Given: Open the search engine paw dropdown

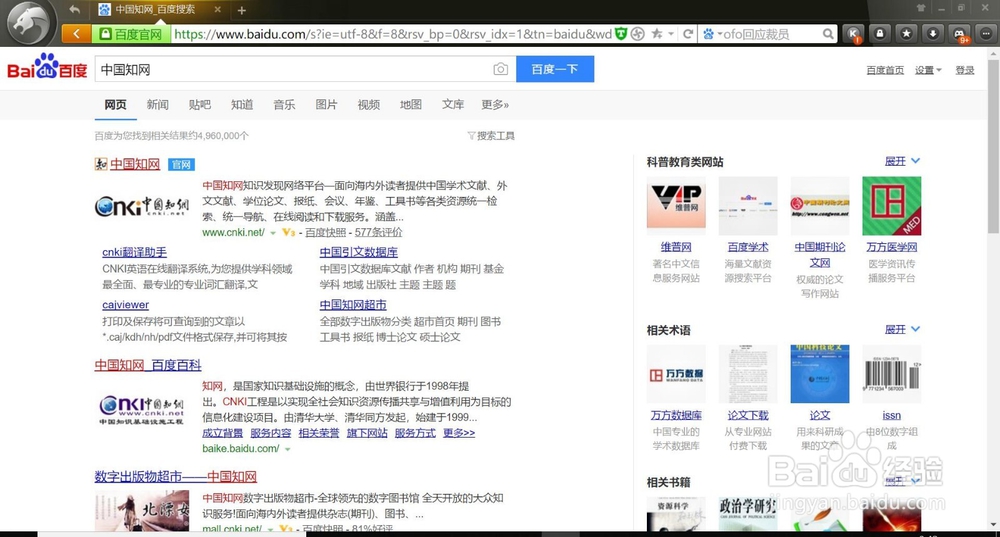Looking at the screenshot, I should coord(711,34).
